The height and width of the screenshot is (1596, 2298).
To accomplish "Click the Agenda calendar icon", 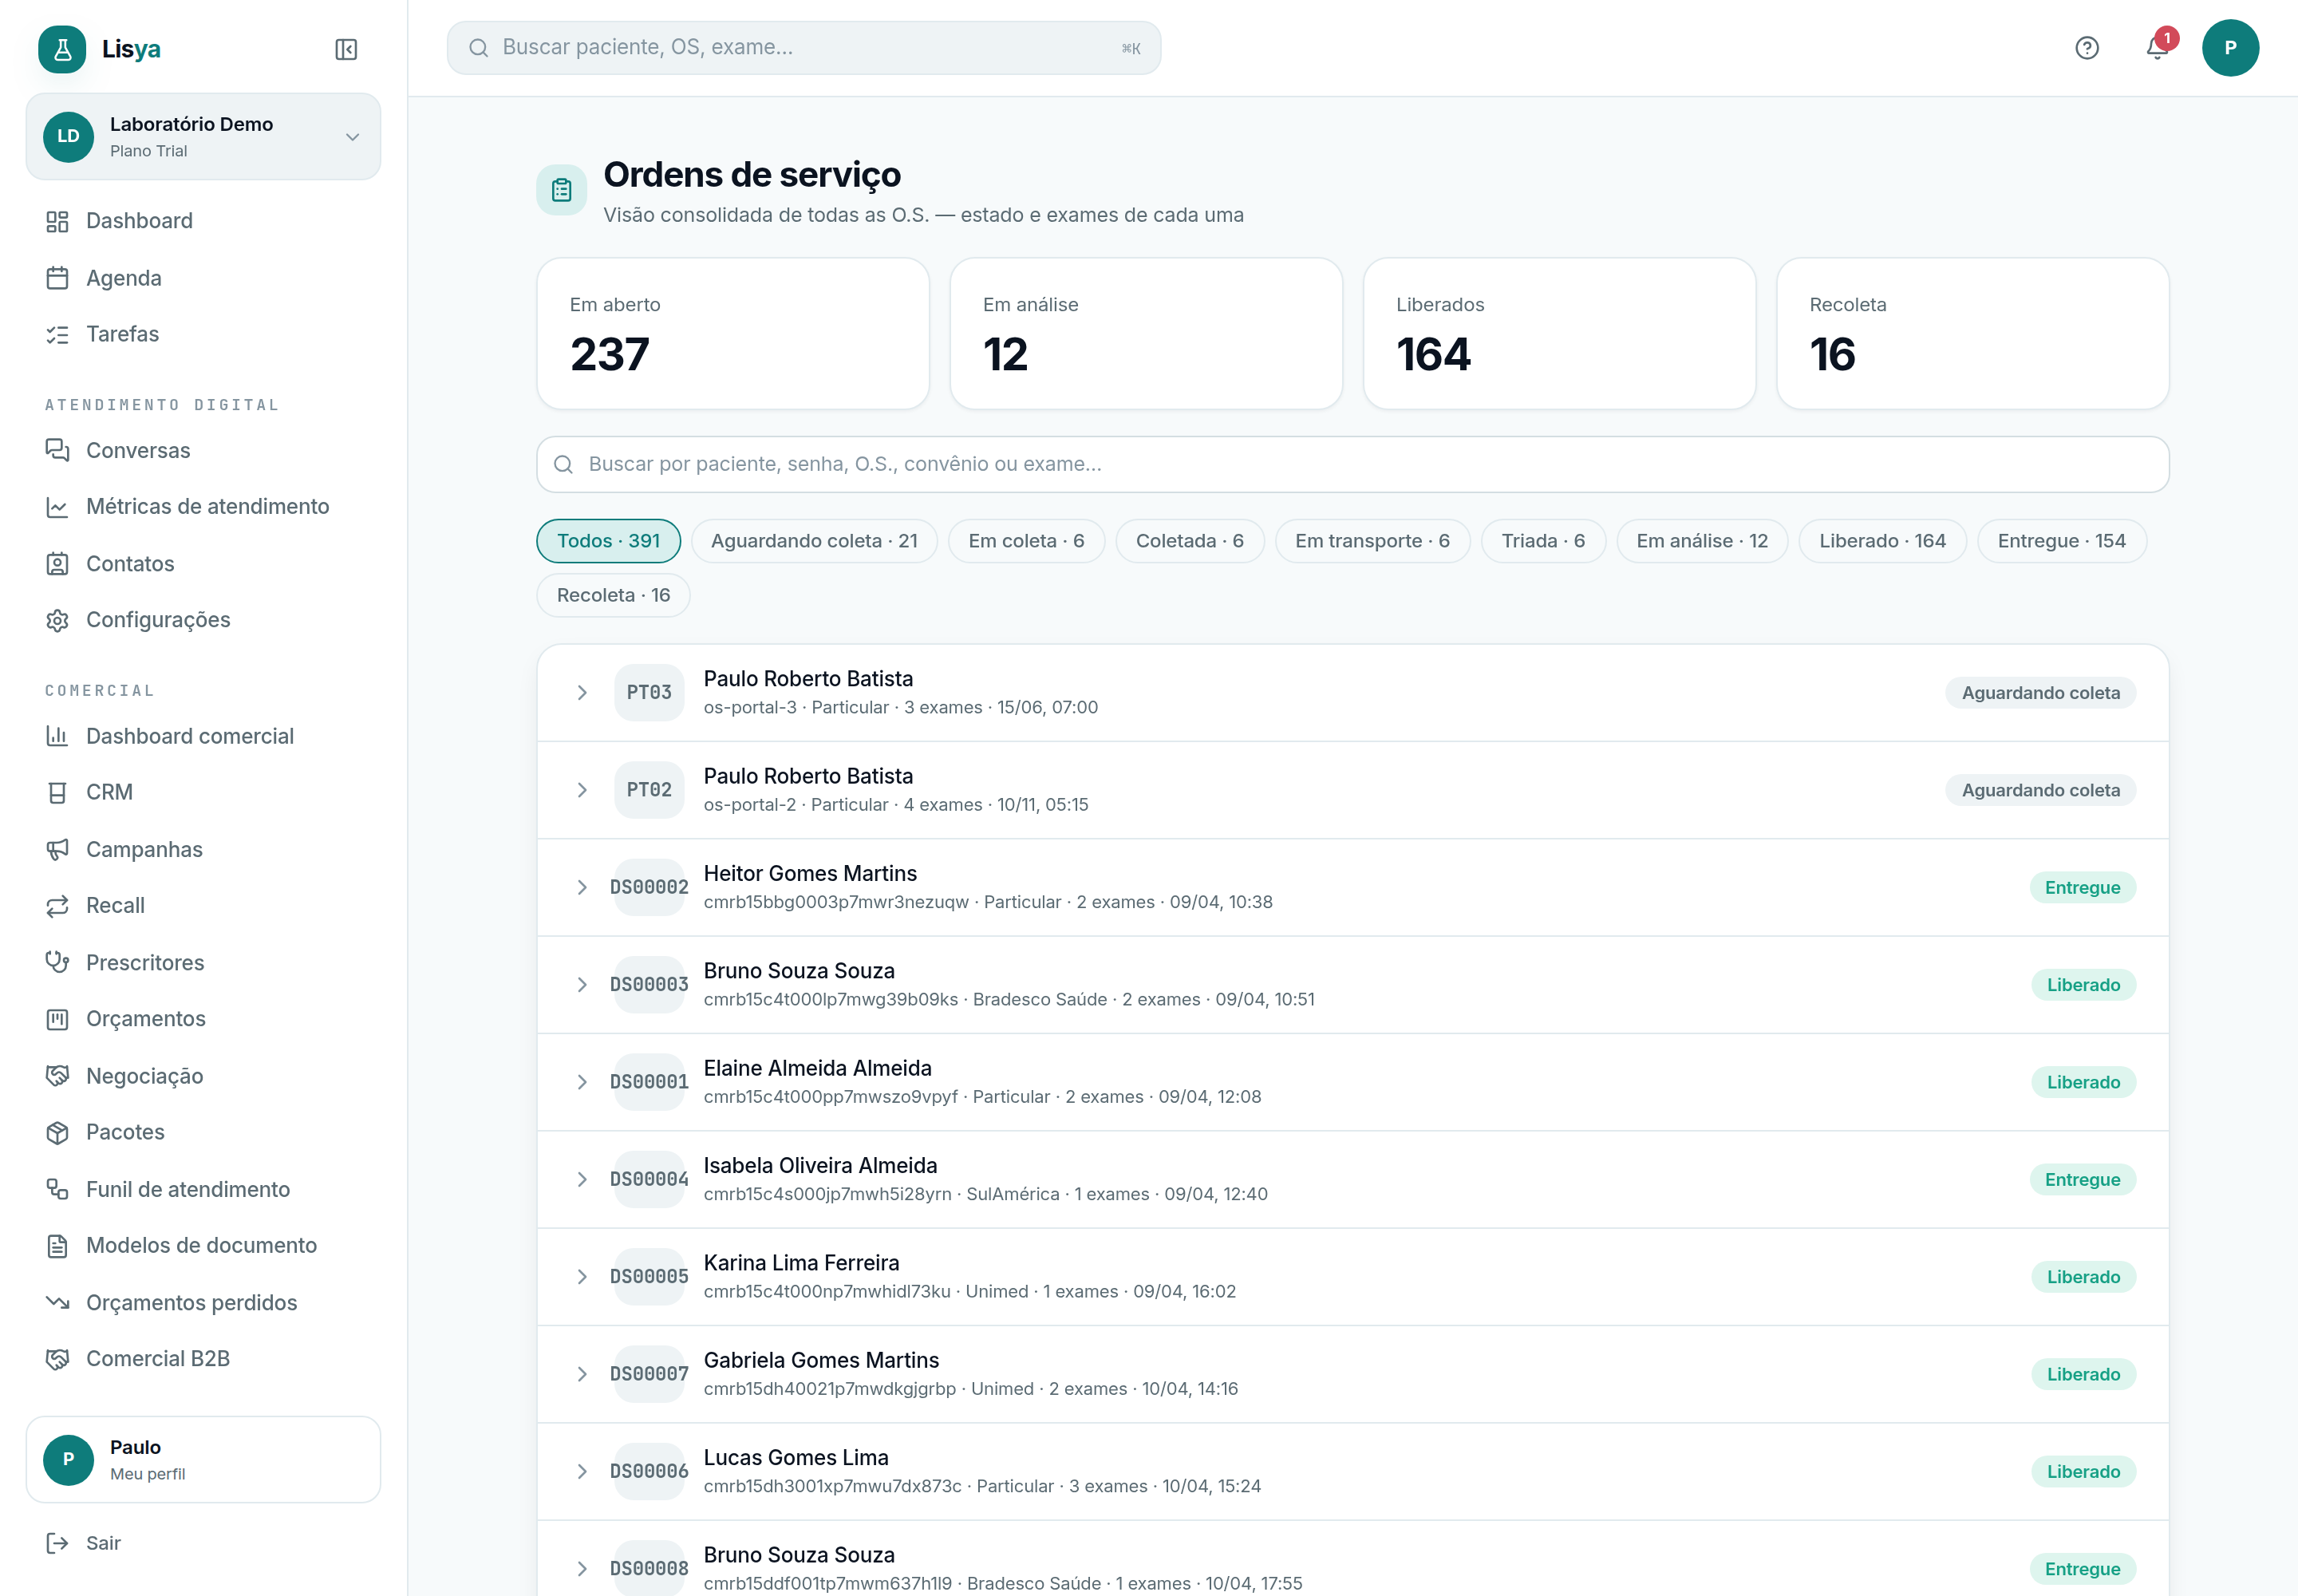I will point(57,278).
